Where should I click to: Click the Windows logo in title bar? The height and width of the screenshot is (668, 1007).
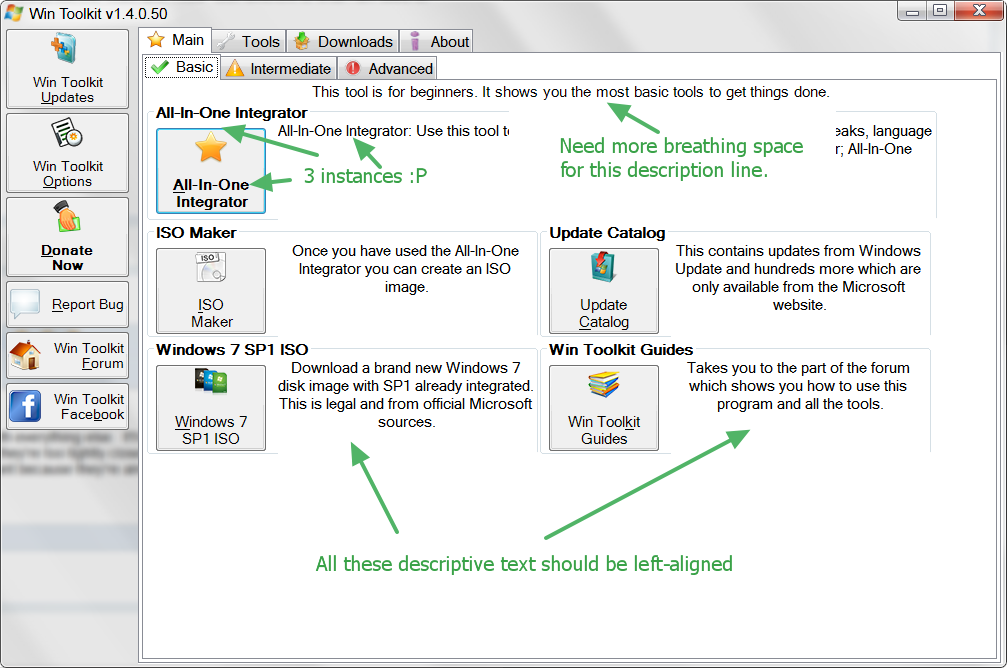coord(14,13)
